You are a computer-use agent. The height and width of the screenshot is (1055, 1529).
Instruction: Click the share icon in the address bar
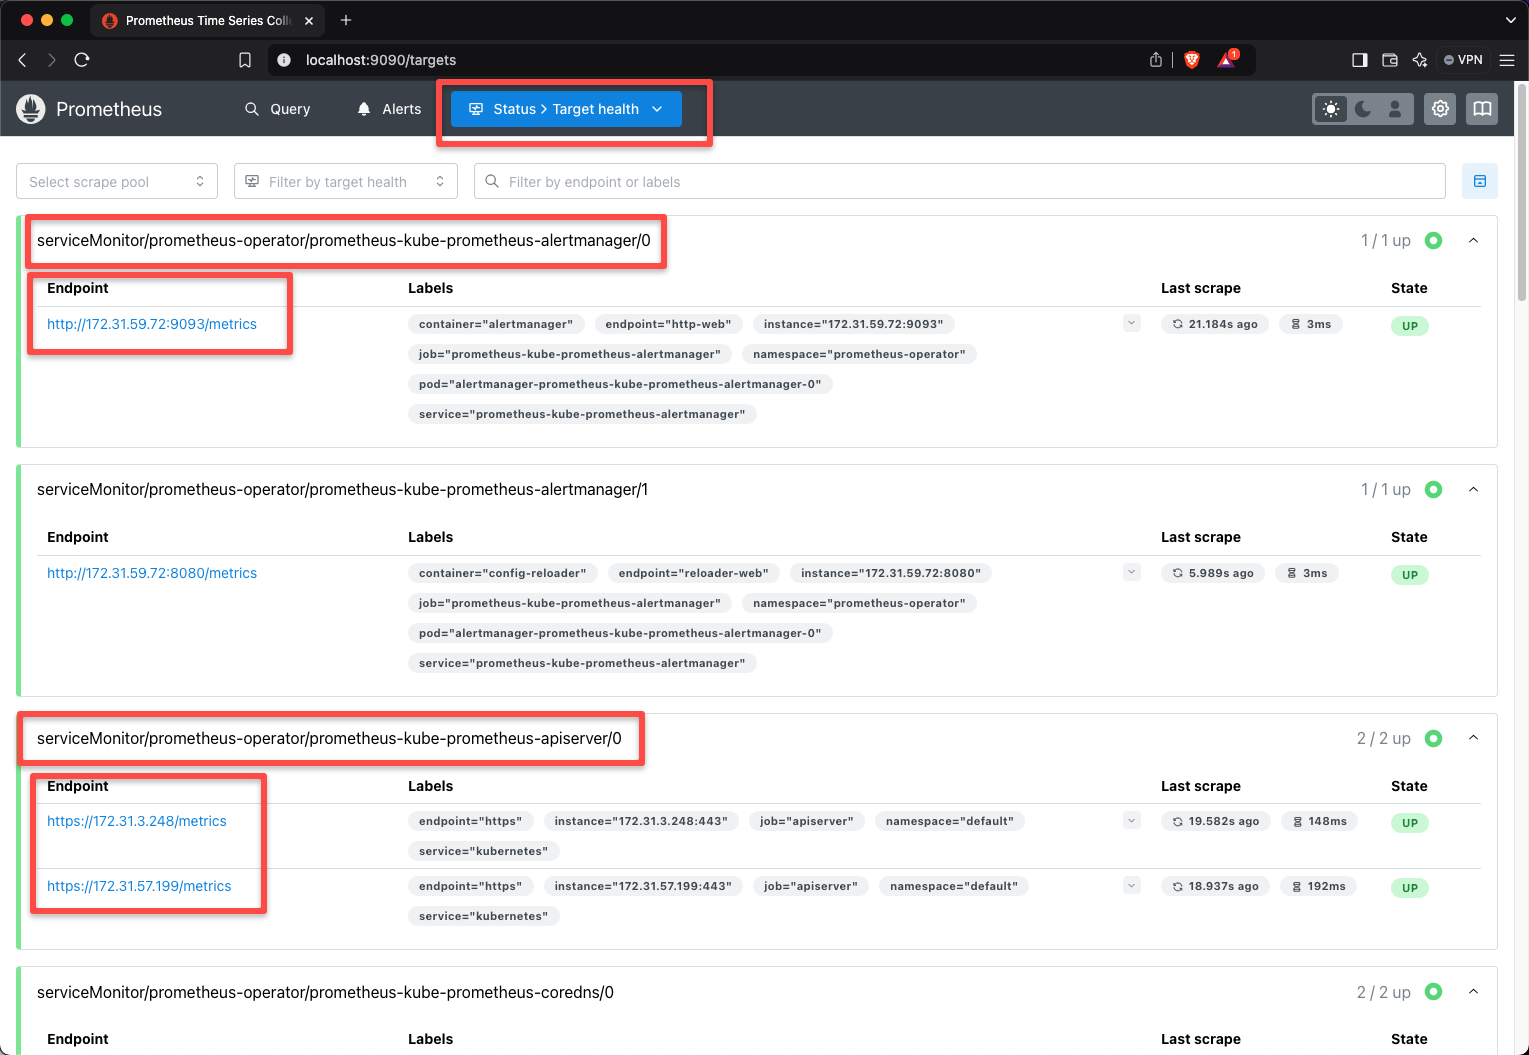(x=1155, y=60)
